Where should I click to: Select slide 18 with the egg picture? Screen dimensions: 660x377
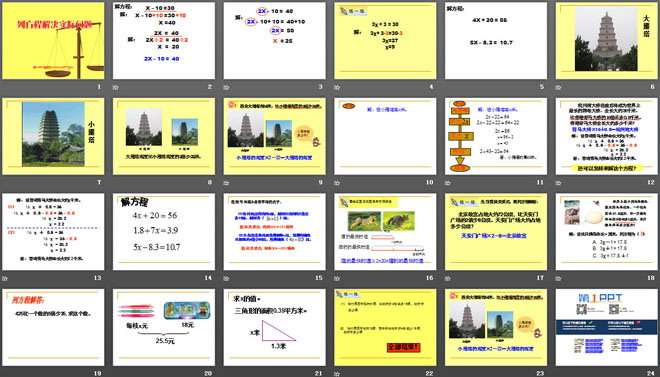point(607,232)
